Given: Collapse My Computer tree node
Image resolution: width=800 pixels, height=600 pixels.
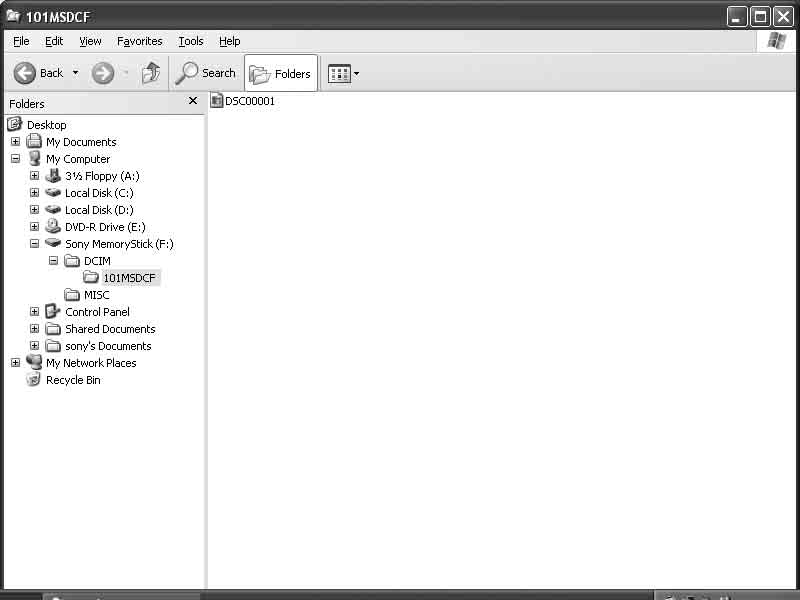Looking at the screenshot, I should [15, 159].
